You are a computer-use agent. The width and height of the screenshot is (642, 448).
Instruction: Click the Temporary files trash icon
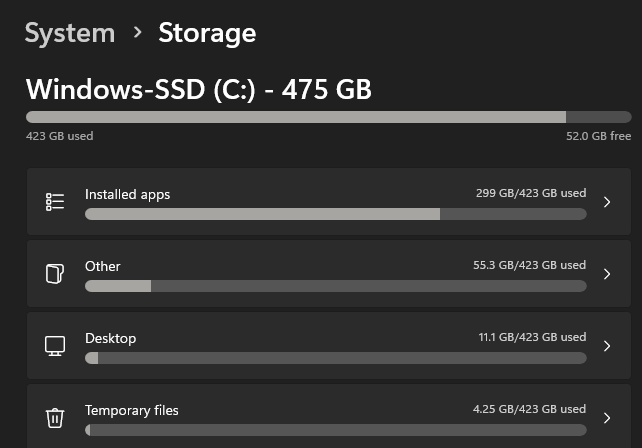55,418
